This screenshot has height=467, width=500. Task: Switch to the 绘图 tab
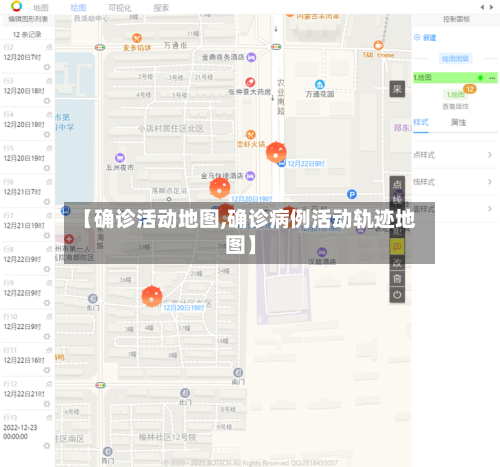point(78,7)
